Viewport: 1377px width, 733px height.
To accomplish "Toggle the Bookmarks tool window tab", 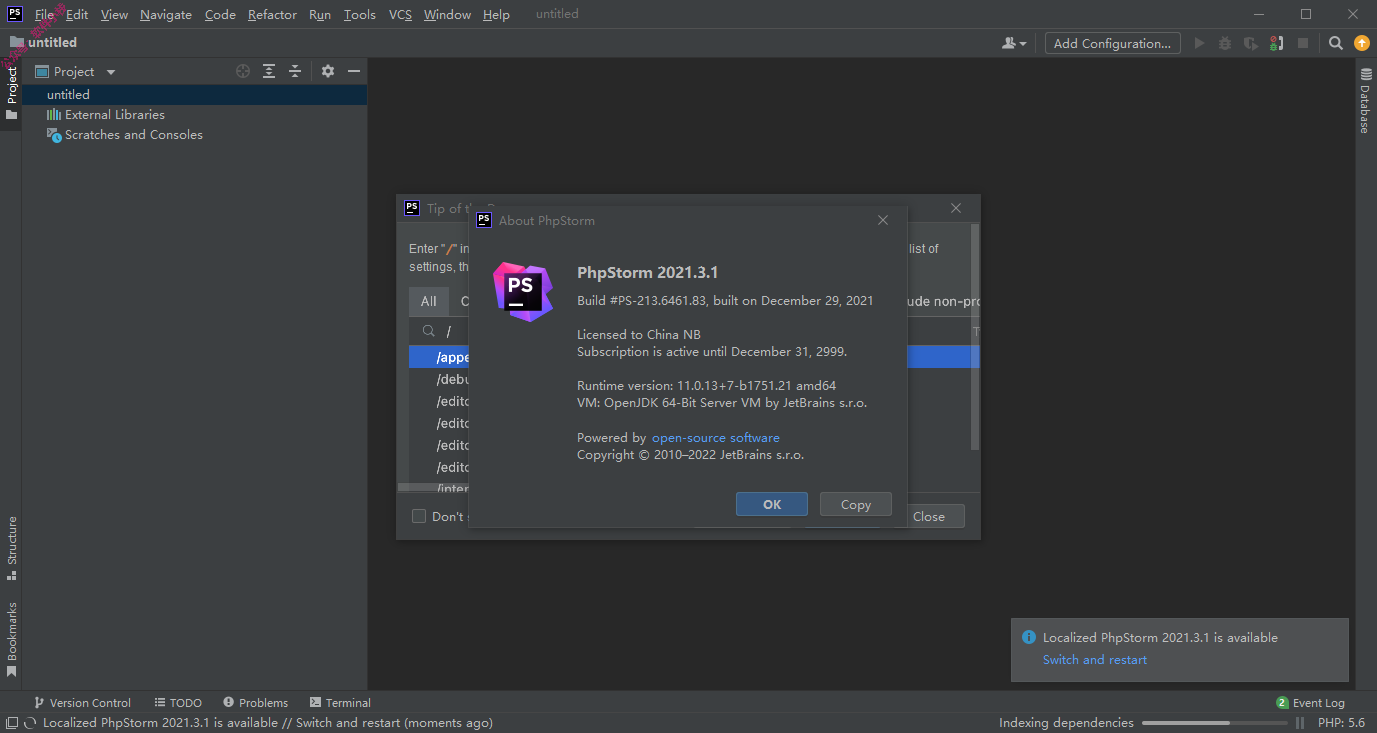I will point(11,640).
